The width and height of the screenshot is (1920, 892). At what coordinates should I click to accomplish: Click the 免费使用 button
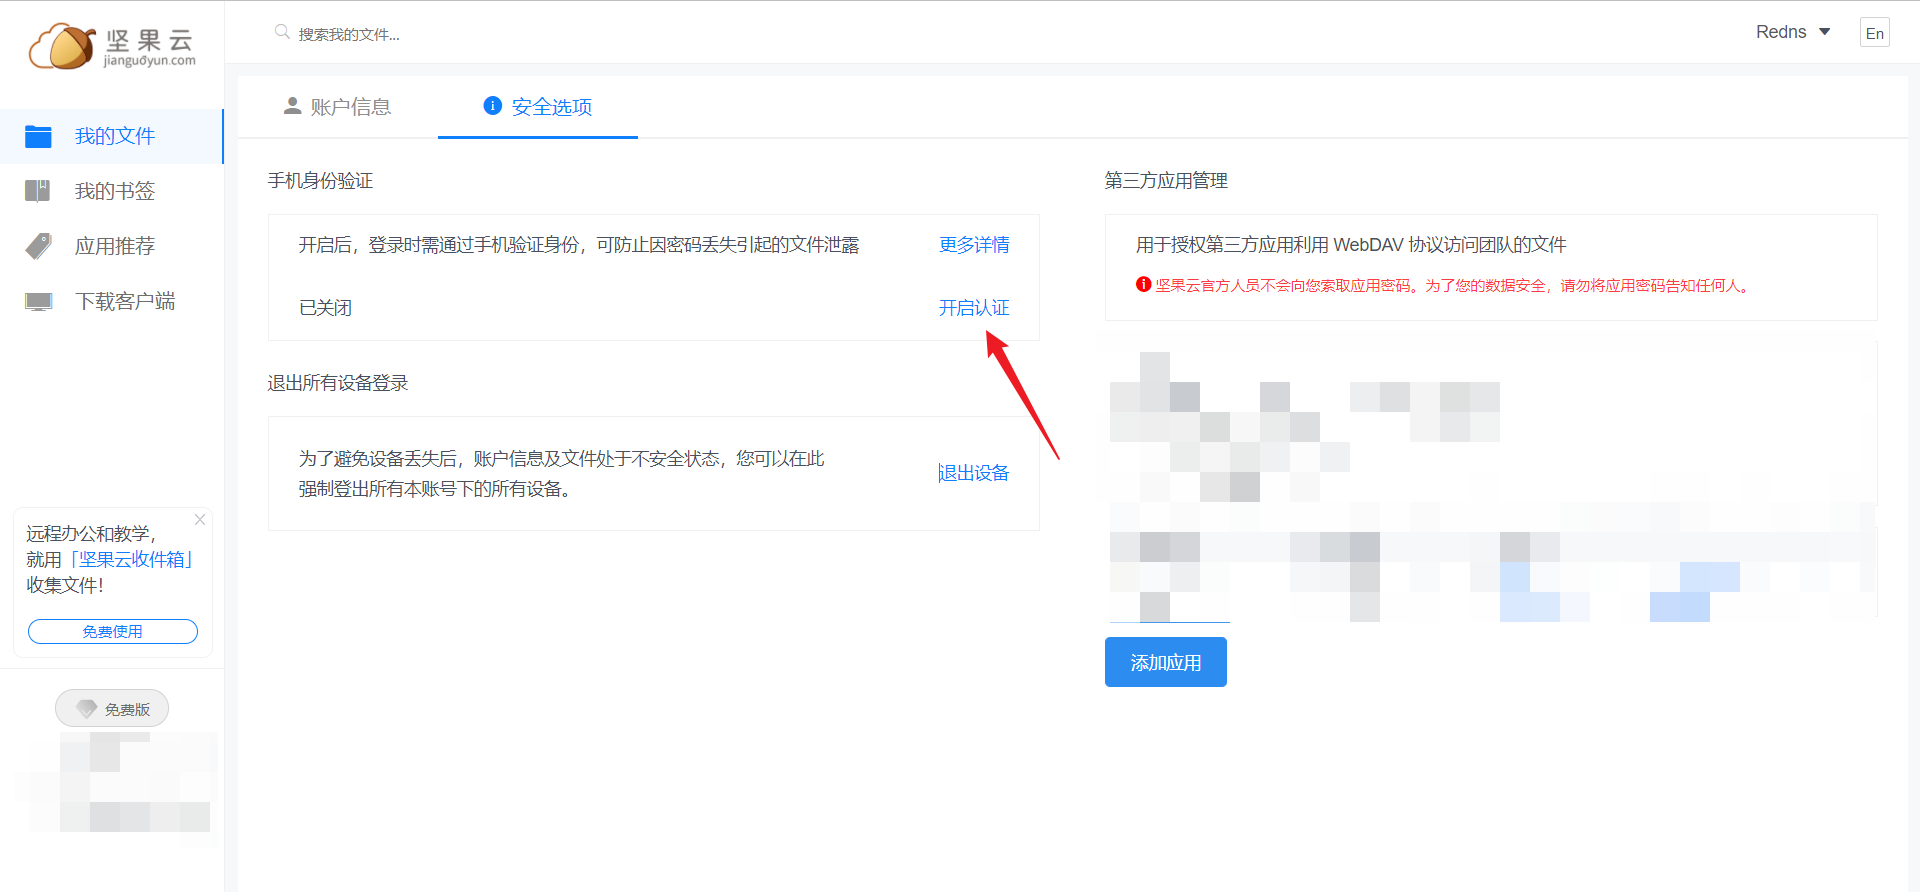pos(113,632)
